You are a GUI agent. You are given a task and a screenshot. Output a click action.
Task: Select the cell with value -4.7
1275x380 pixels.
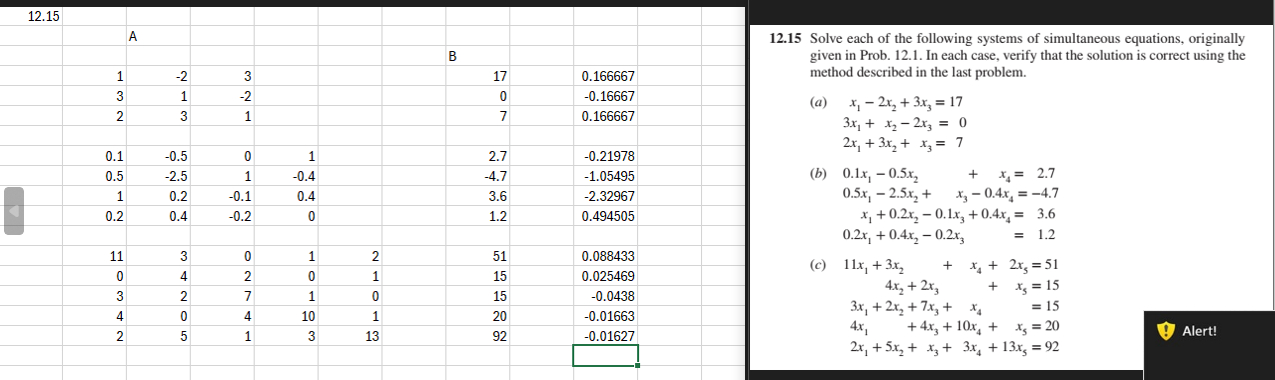pos(478,176)
